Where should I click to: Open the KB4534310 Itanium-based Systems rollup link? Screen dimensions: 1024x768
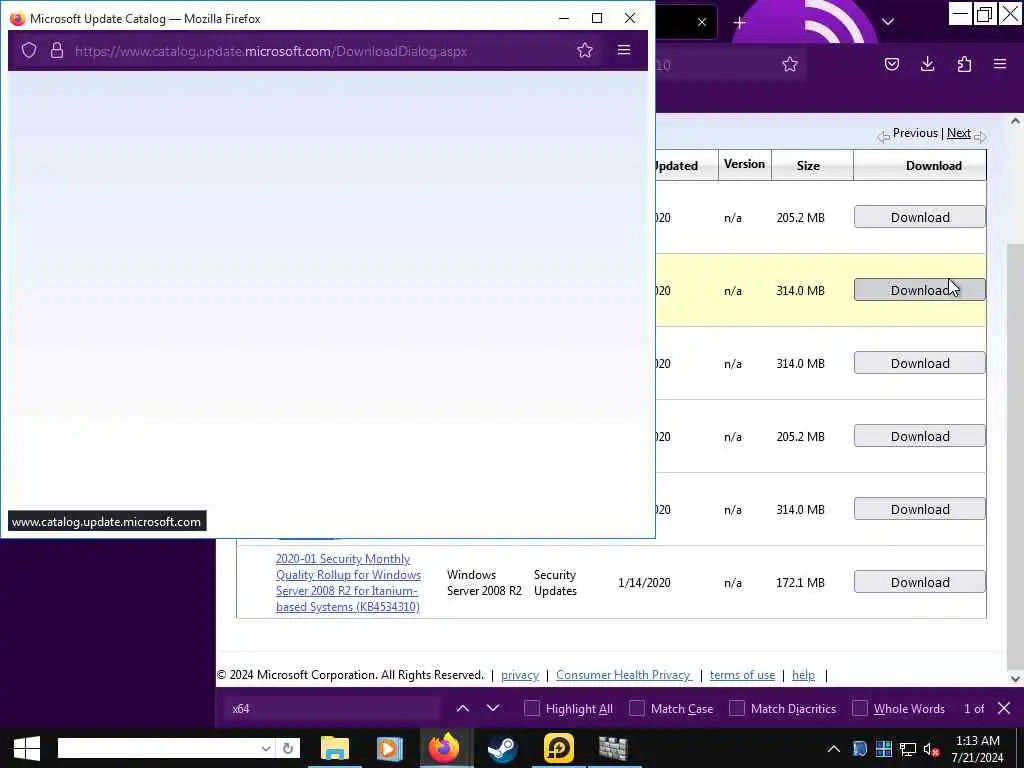pyautogui.click(x=348, y=583)
